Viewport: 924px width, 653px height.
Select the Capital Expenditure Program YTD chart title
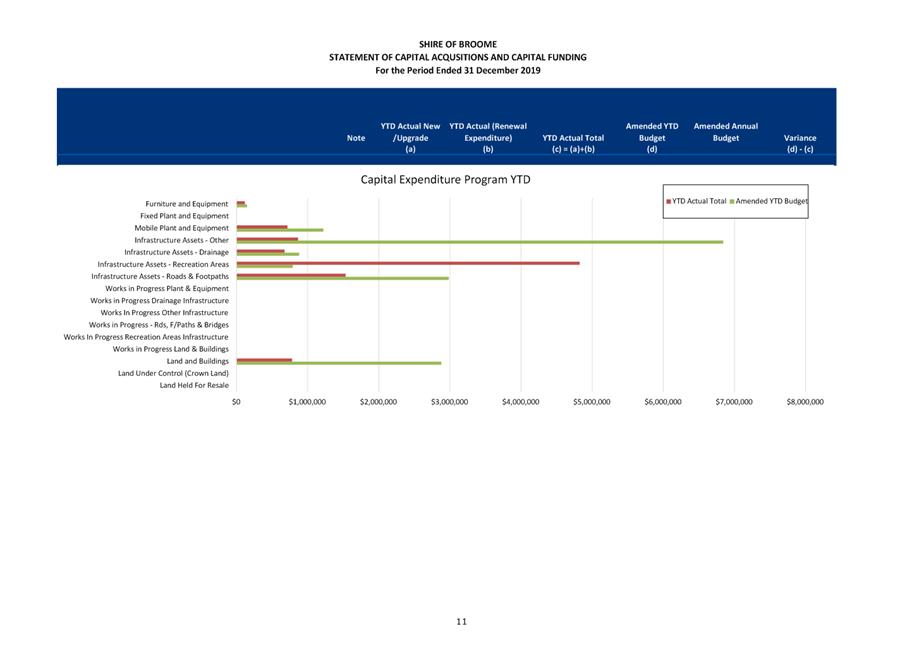(x=445, y=180)
